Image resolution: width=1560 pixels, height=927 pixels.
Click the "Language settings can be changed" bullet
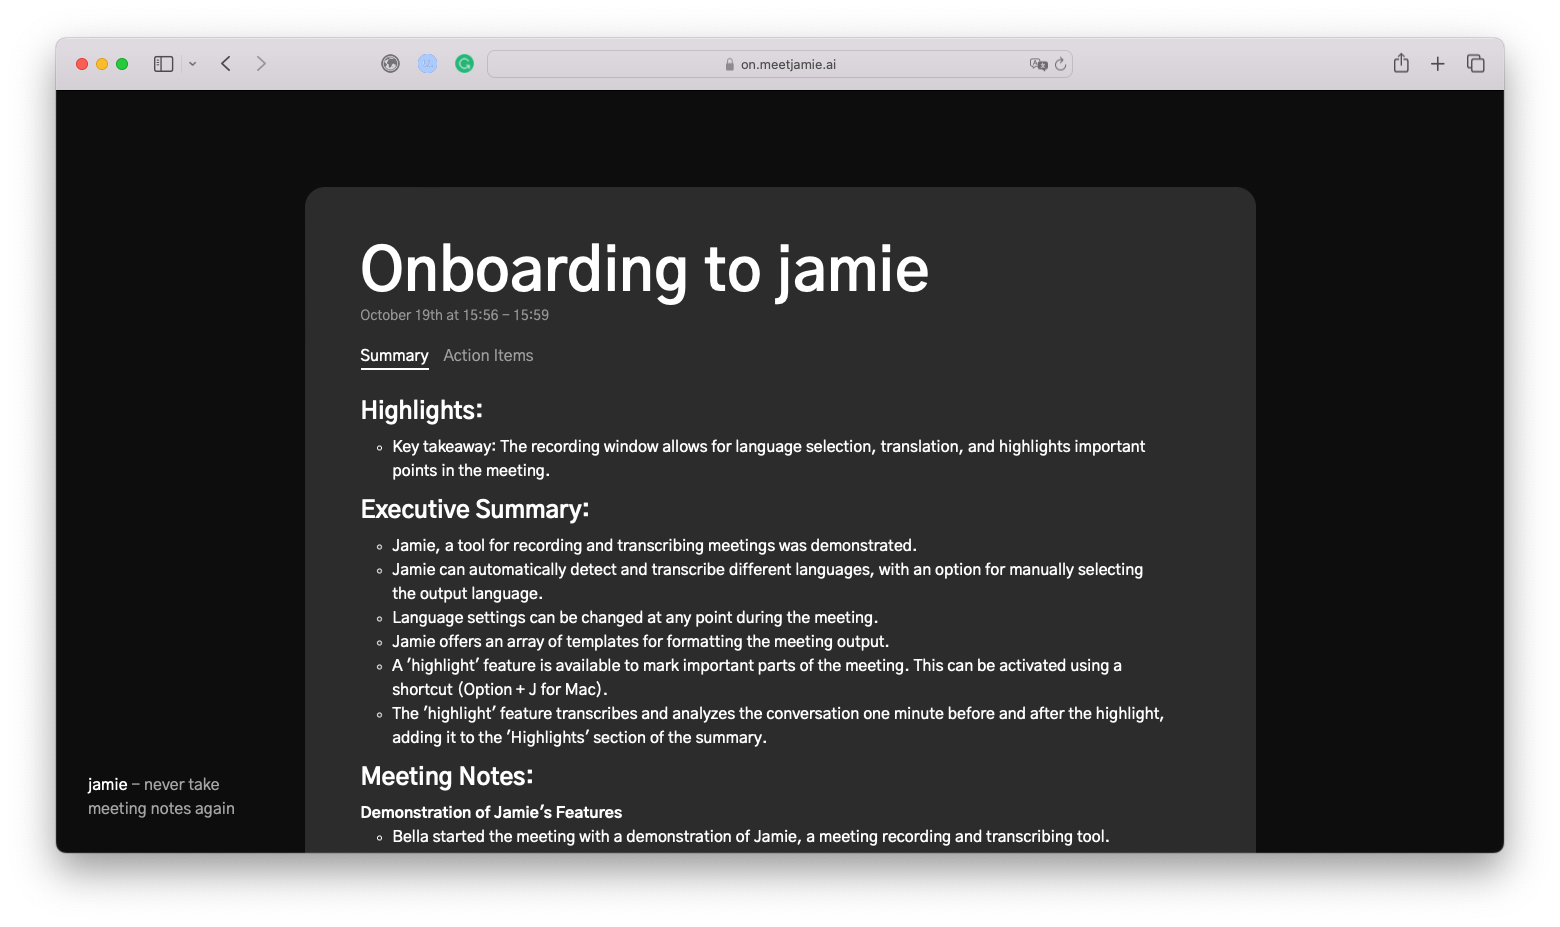click(635, 617)
